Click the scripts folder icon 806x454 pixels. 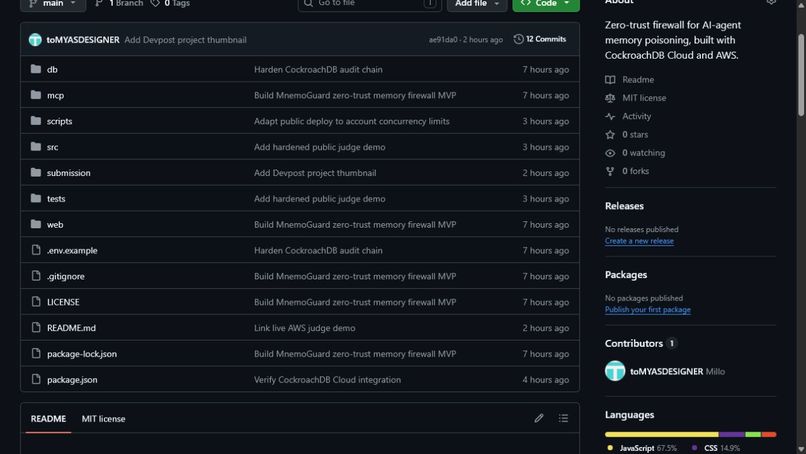click(35, 120)
